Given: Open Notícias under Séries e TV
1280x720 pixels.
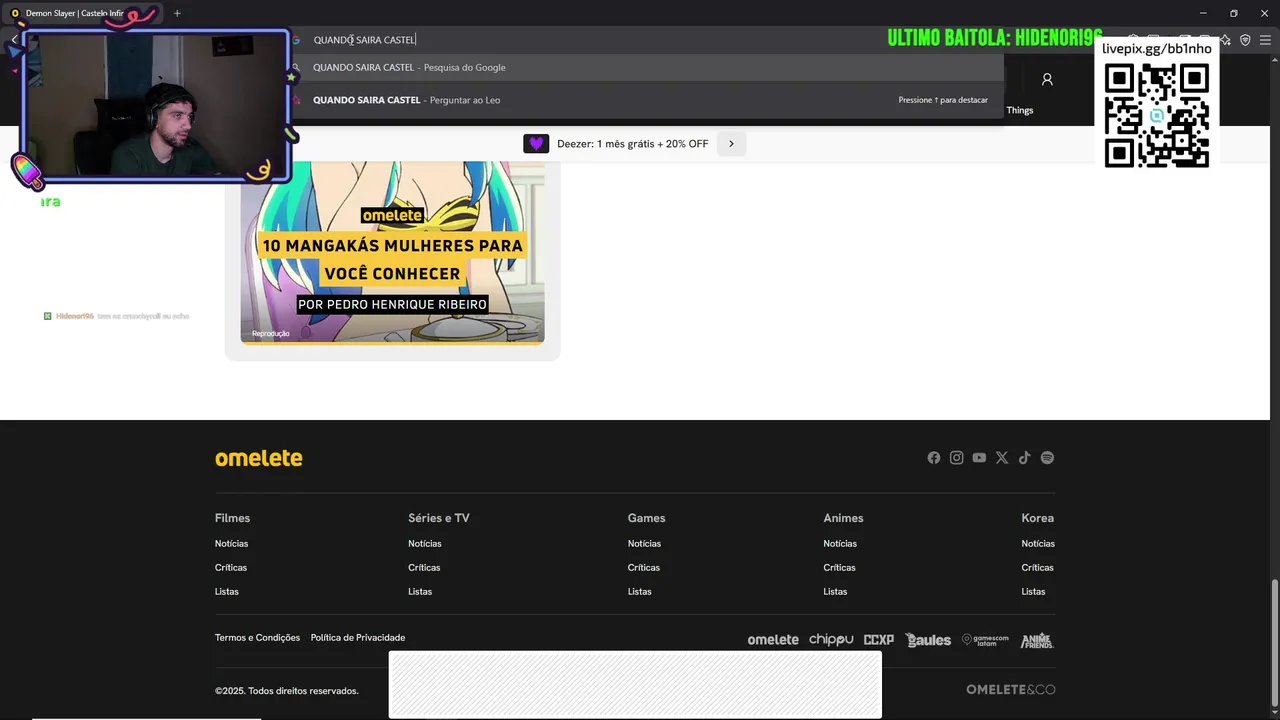Looking at the screenshot, I should pyautogui.click(x=425, y=544).
